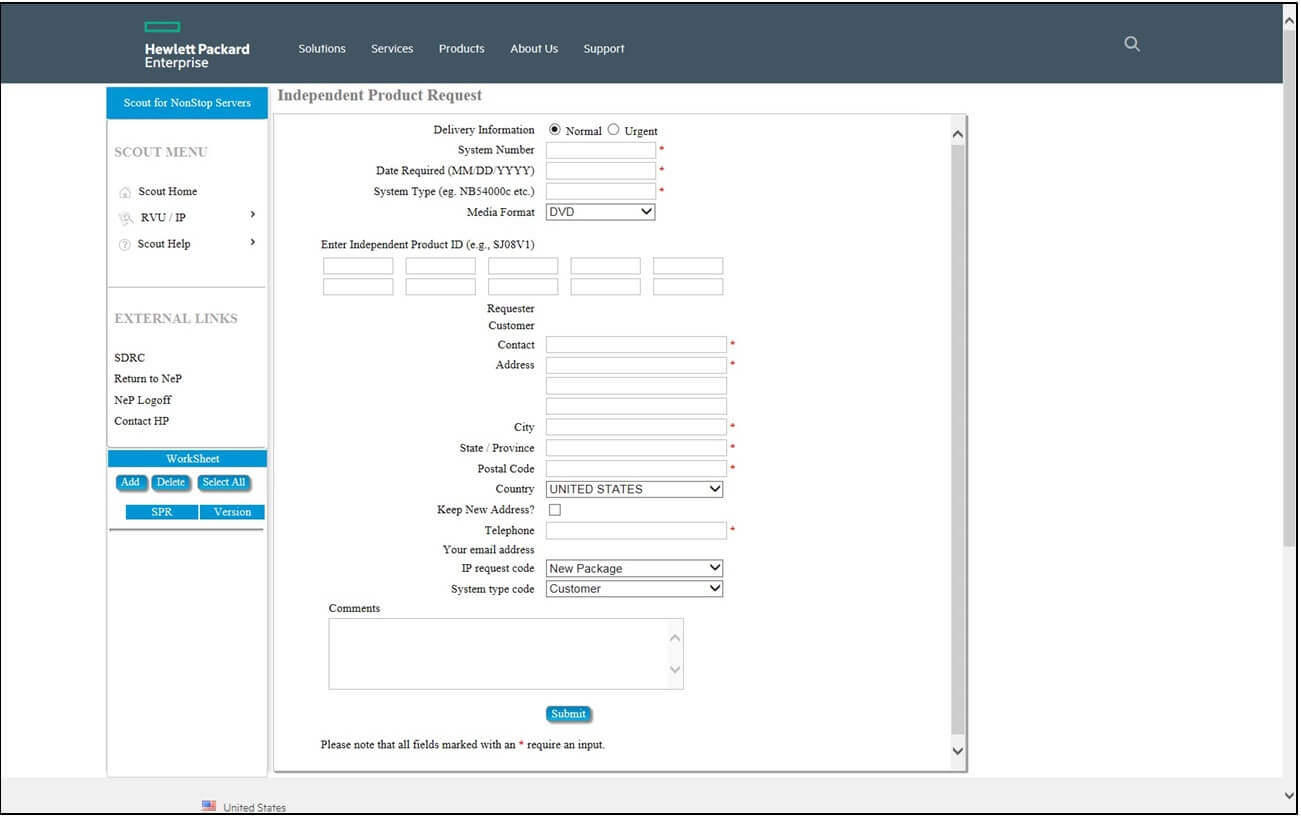The image size is (1301, 820).
Task: Click the Scout Home house icon
Action: (125, 192)
